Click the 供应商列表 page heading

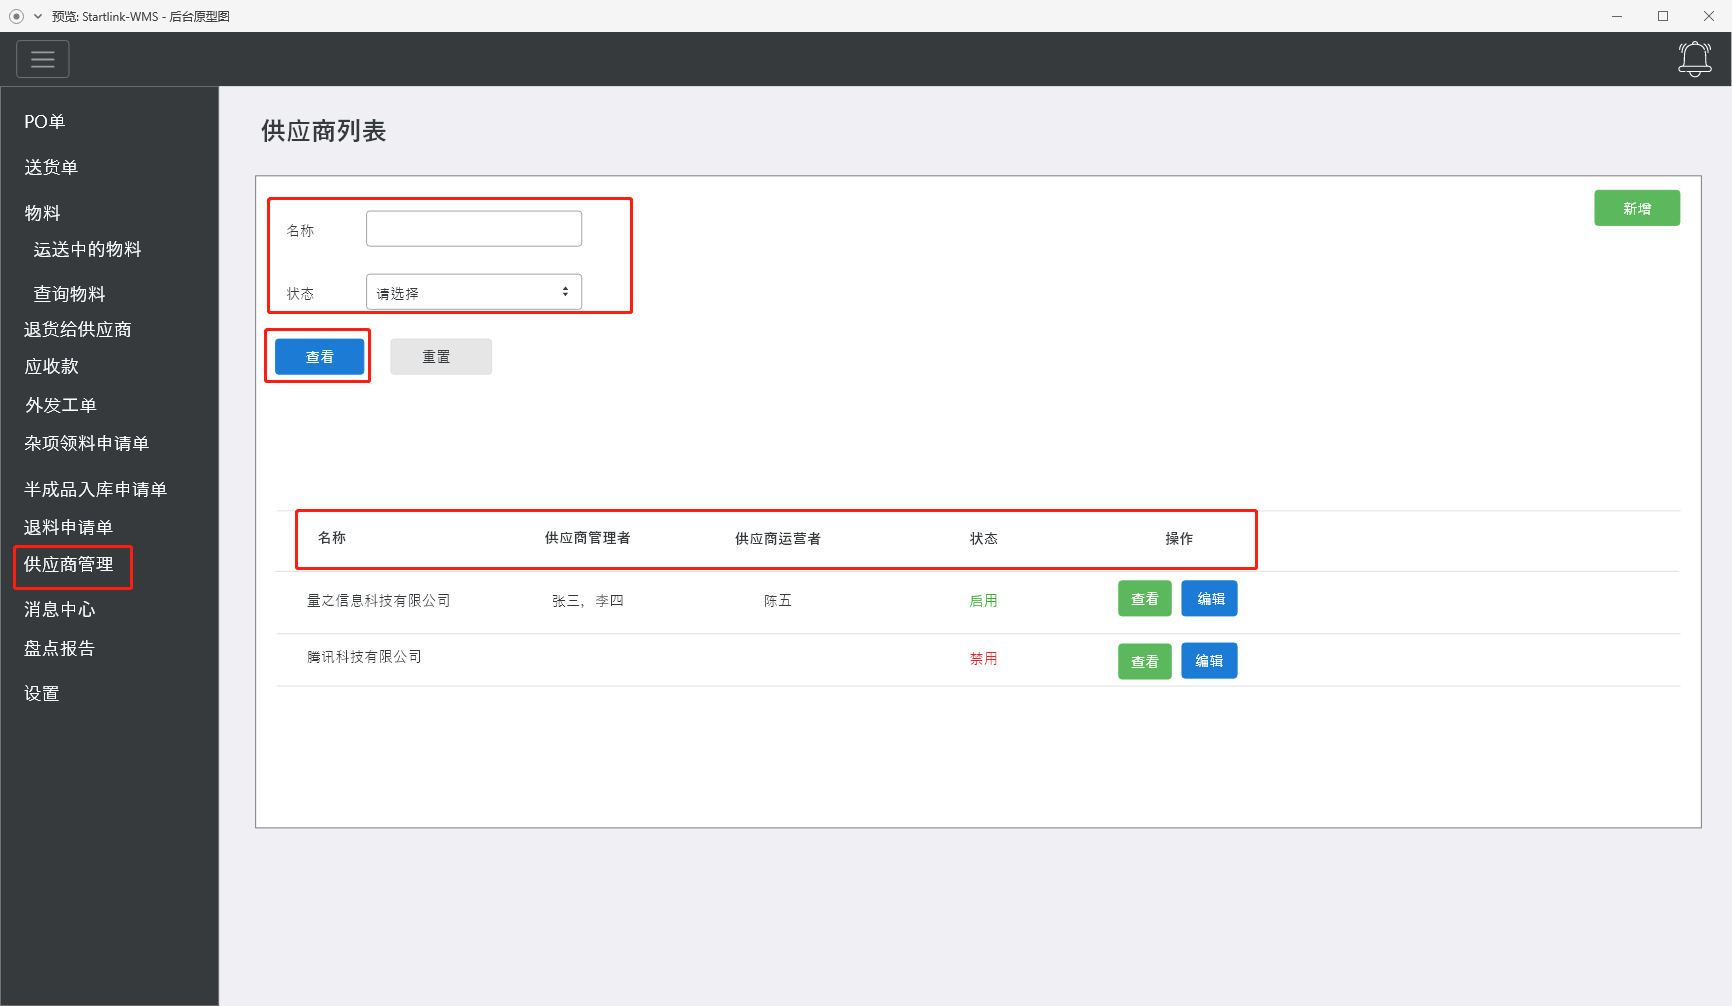pyautogui.click(x=324, y=131)
